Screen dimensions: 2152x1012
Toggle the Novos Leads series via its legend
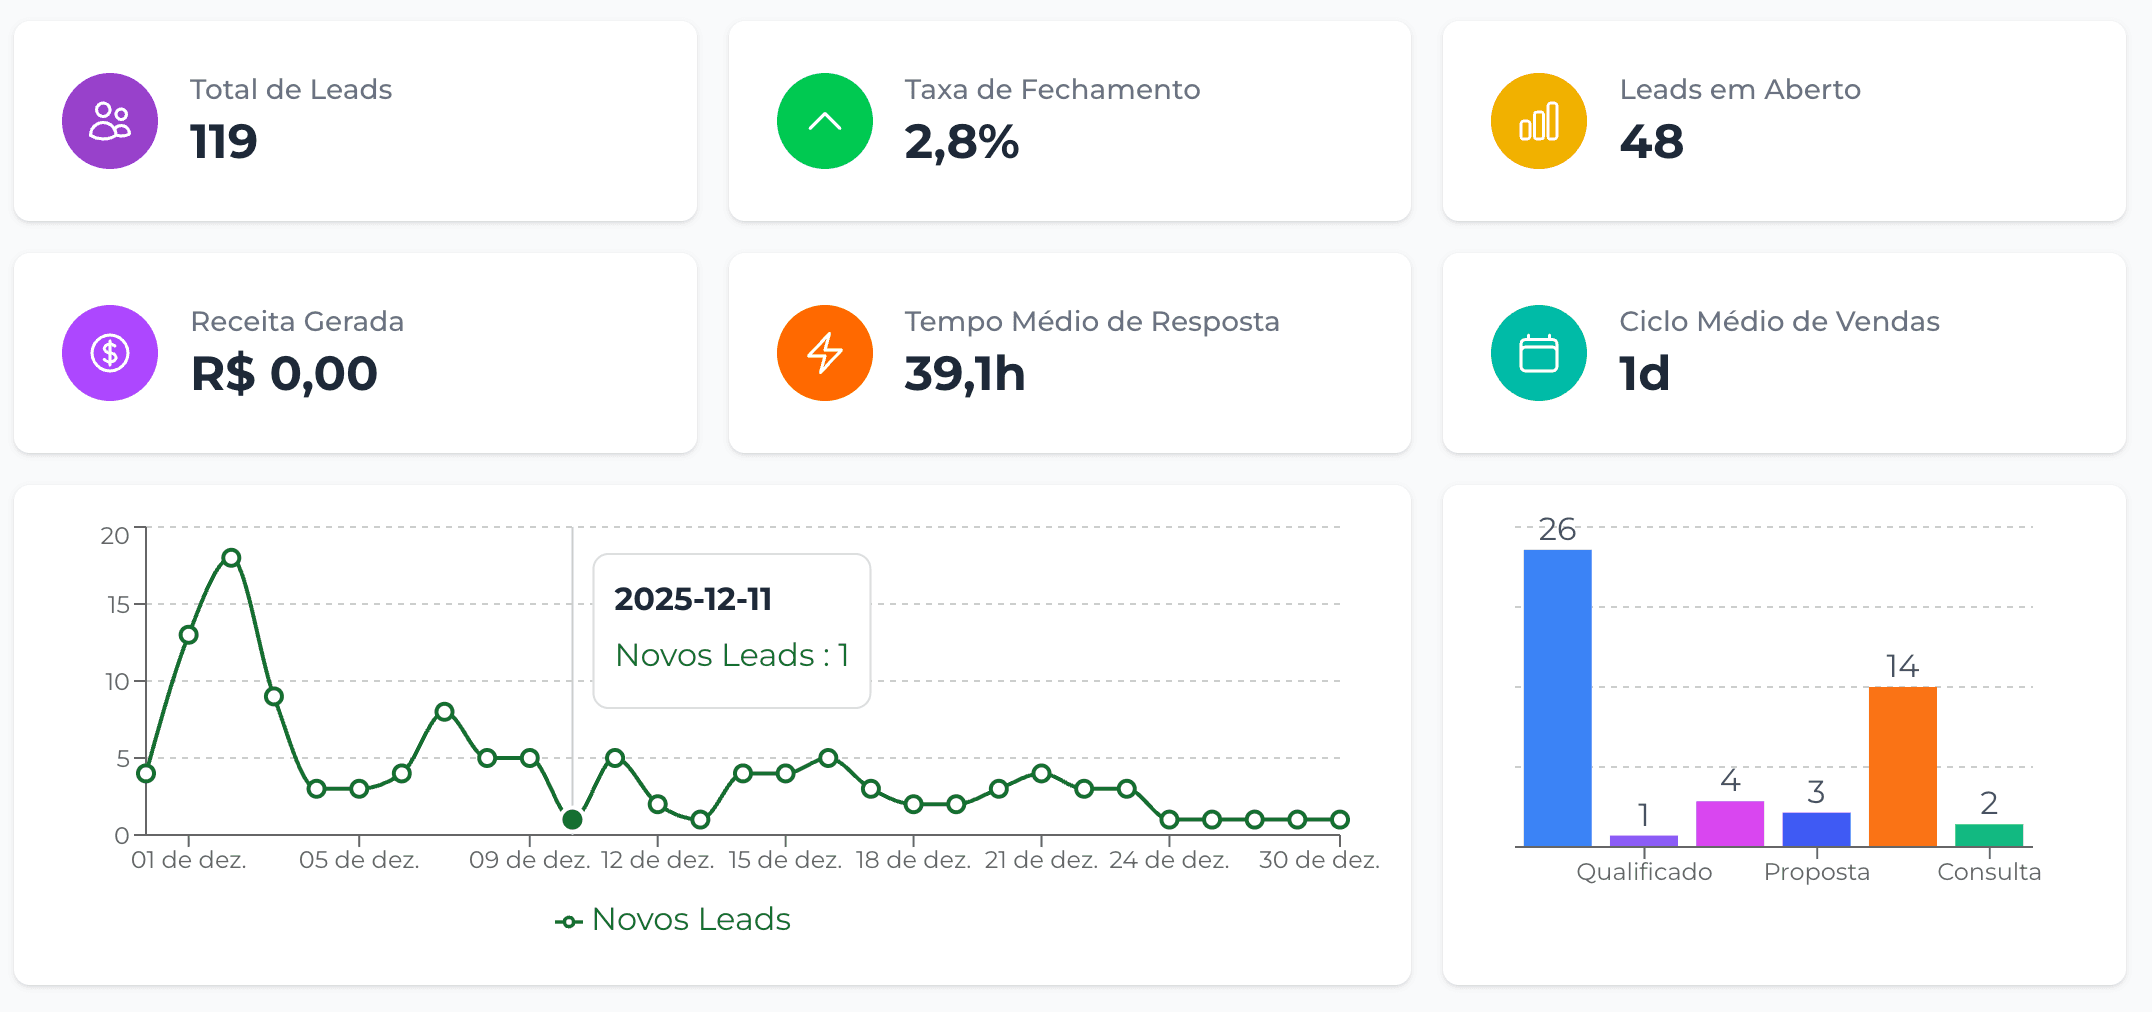(690, 919)
